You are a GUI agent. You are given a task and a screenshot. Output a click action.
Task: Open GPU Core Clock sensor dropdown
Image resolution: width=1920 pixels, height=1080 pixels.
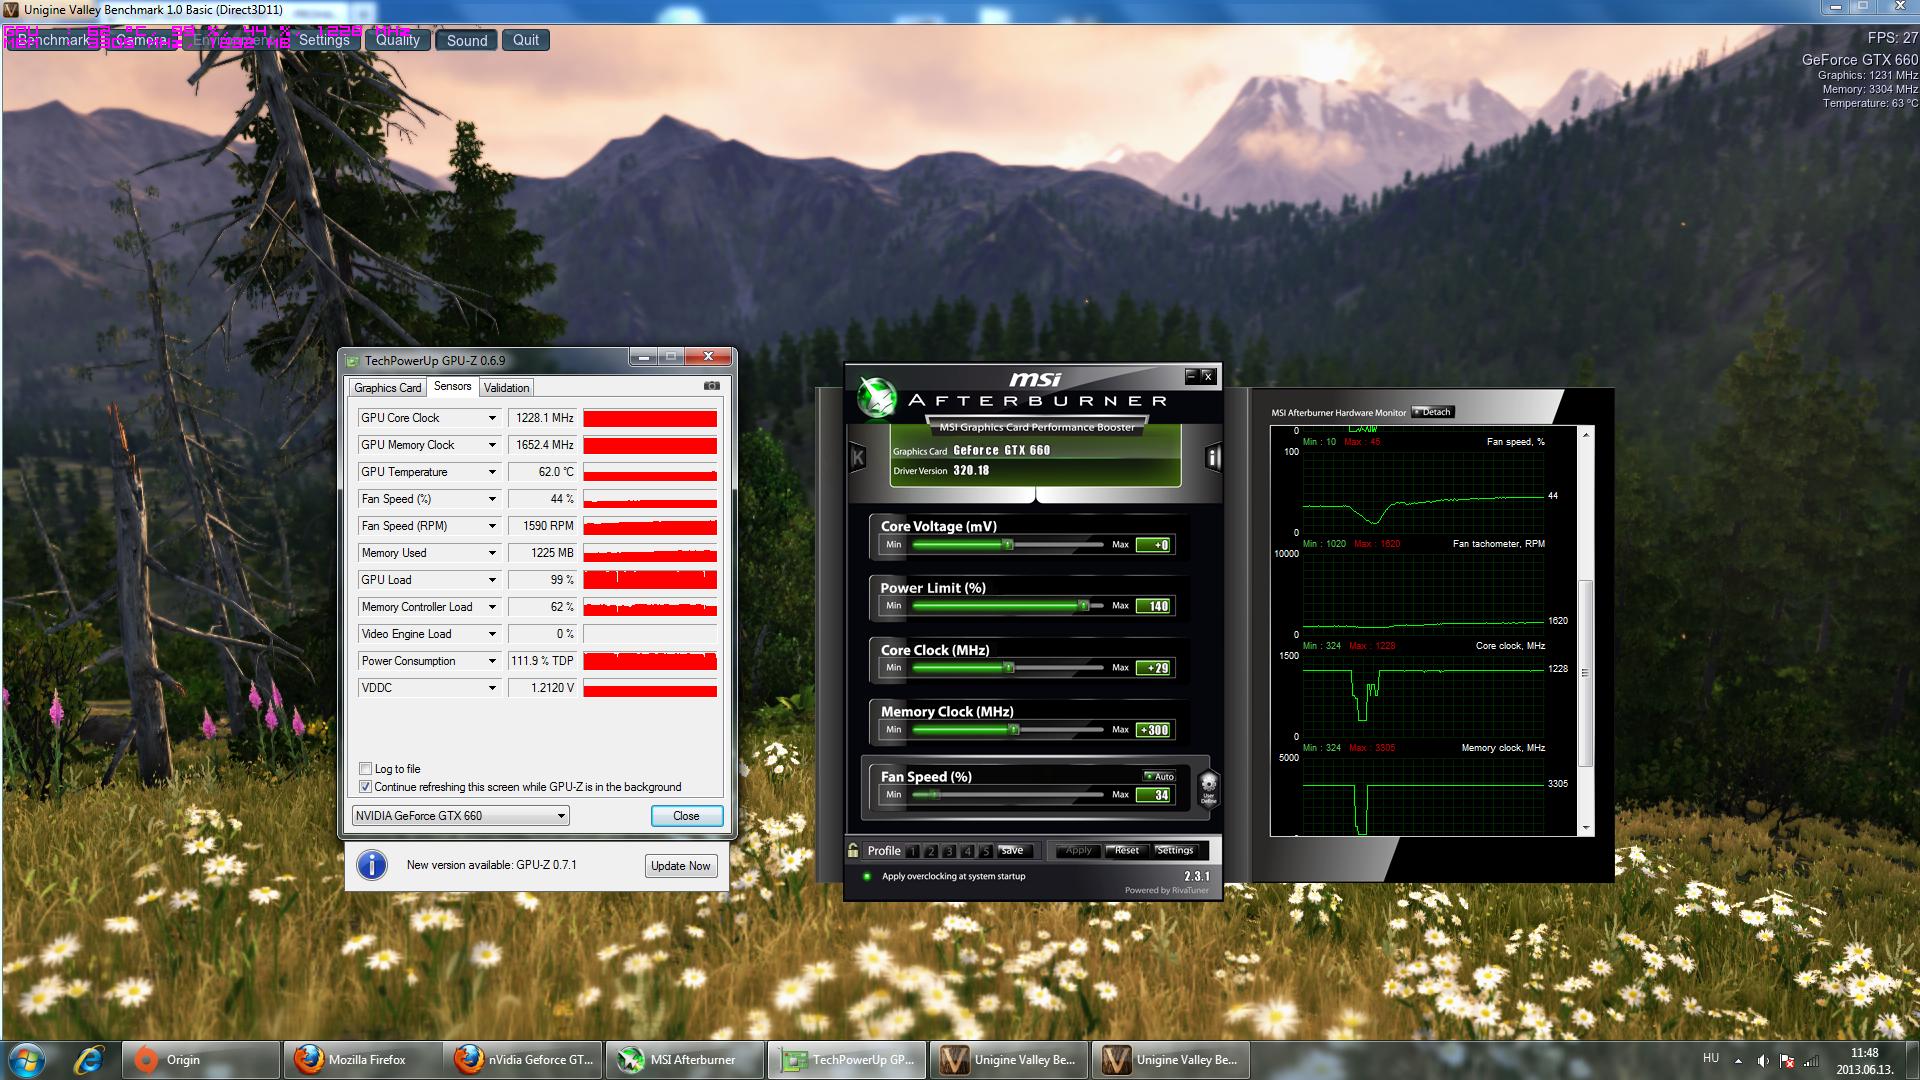tap(492, 418)
